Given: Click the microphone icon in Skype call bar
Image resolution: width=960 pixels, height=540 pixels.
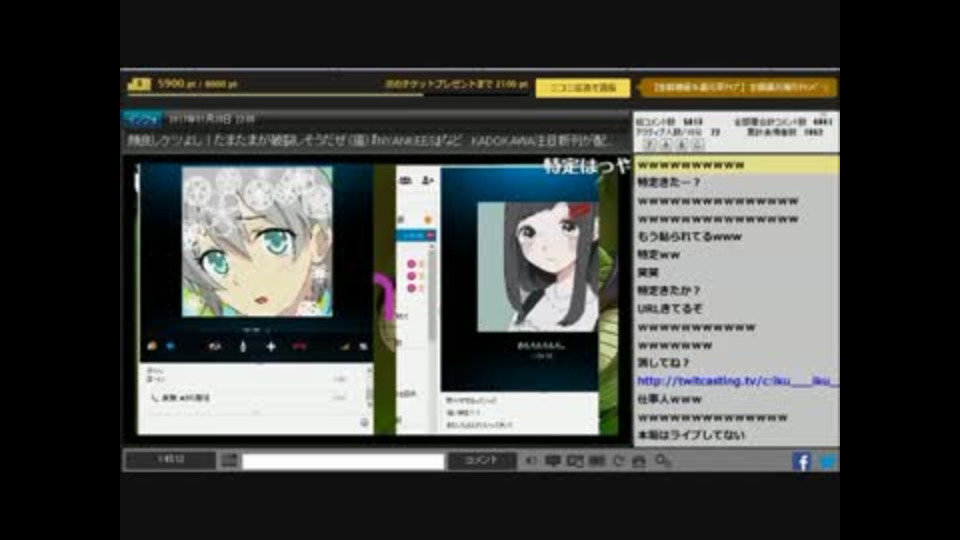Looking at the screenshot, I should click(242, 347).
